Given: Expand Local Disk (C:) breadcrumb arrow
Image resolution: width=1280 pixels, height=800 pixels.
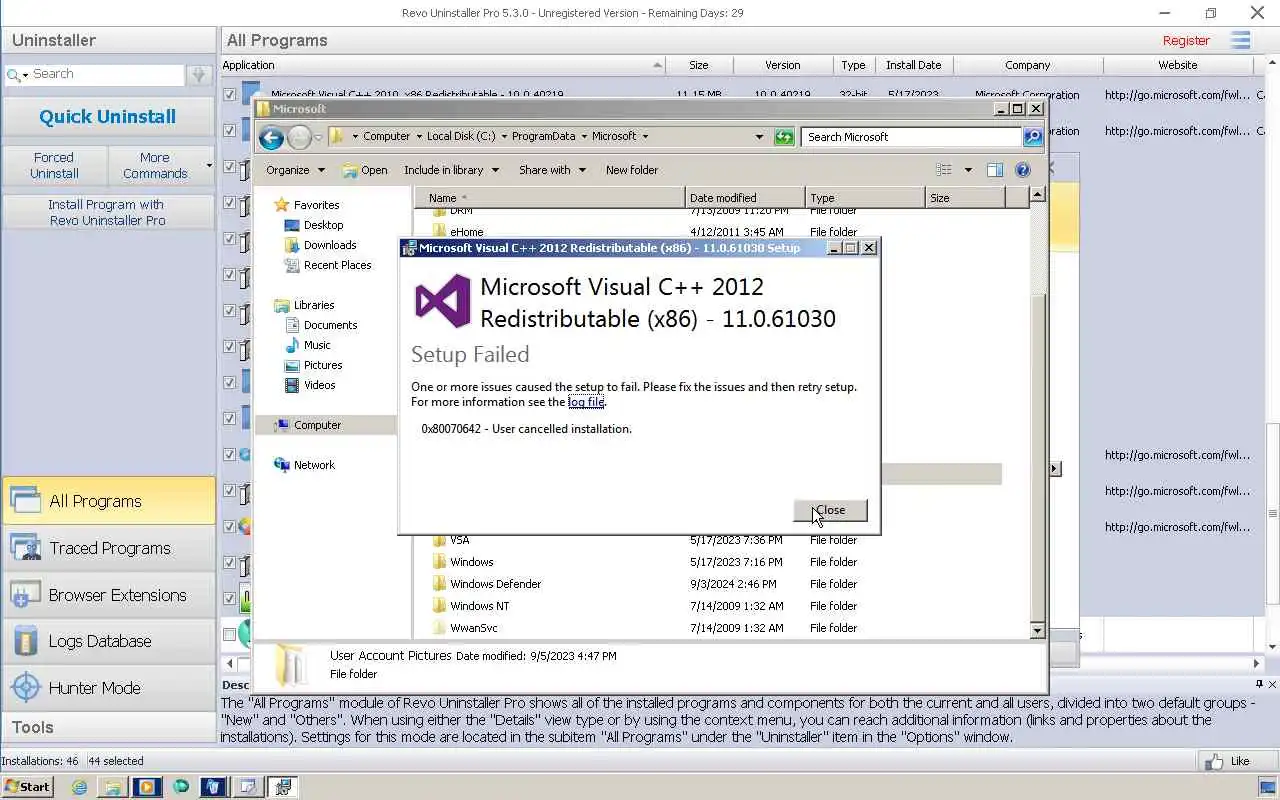Looking at the screenshot, I should coord(504,137).
